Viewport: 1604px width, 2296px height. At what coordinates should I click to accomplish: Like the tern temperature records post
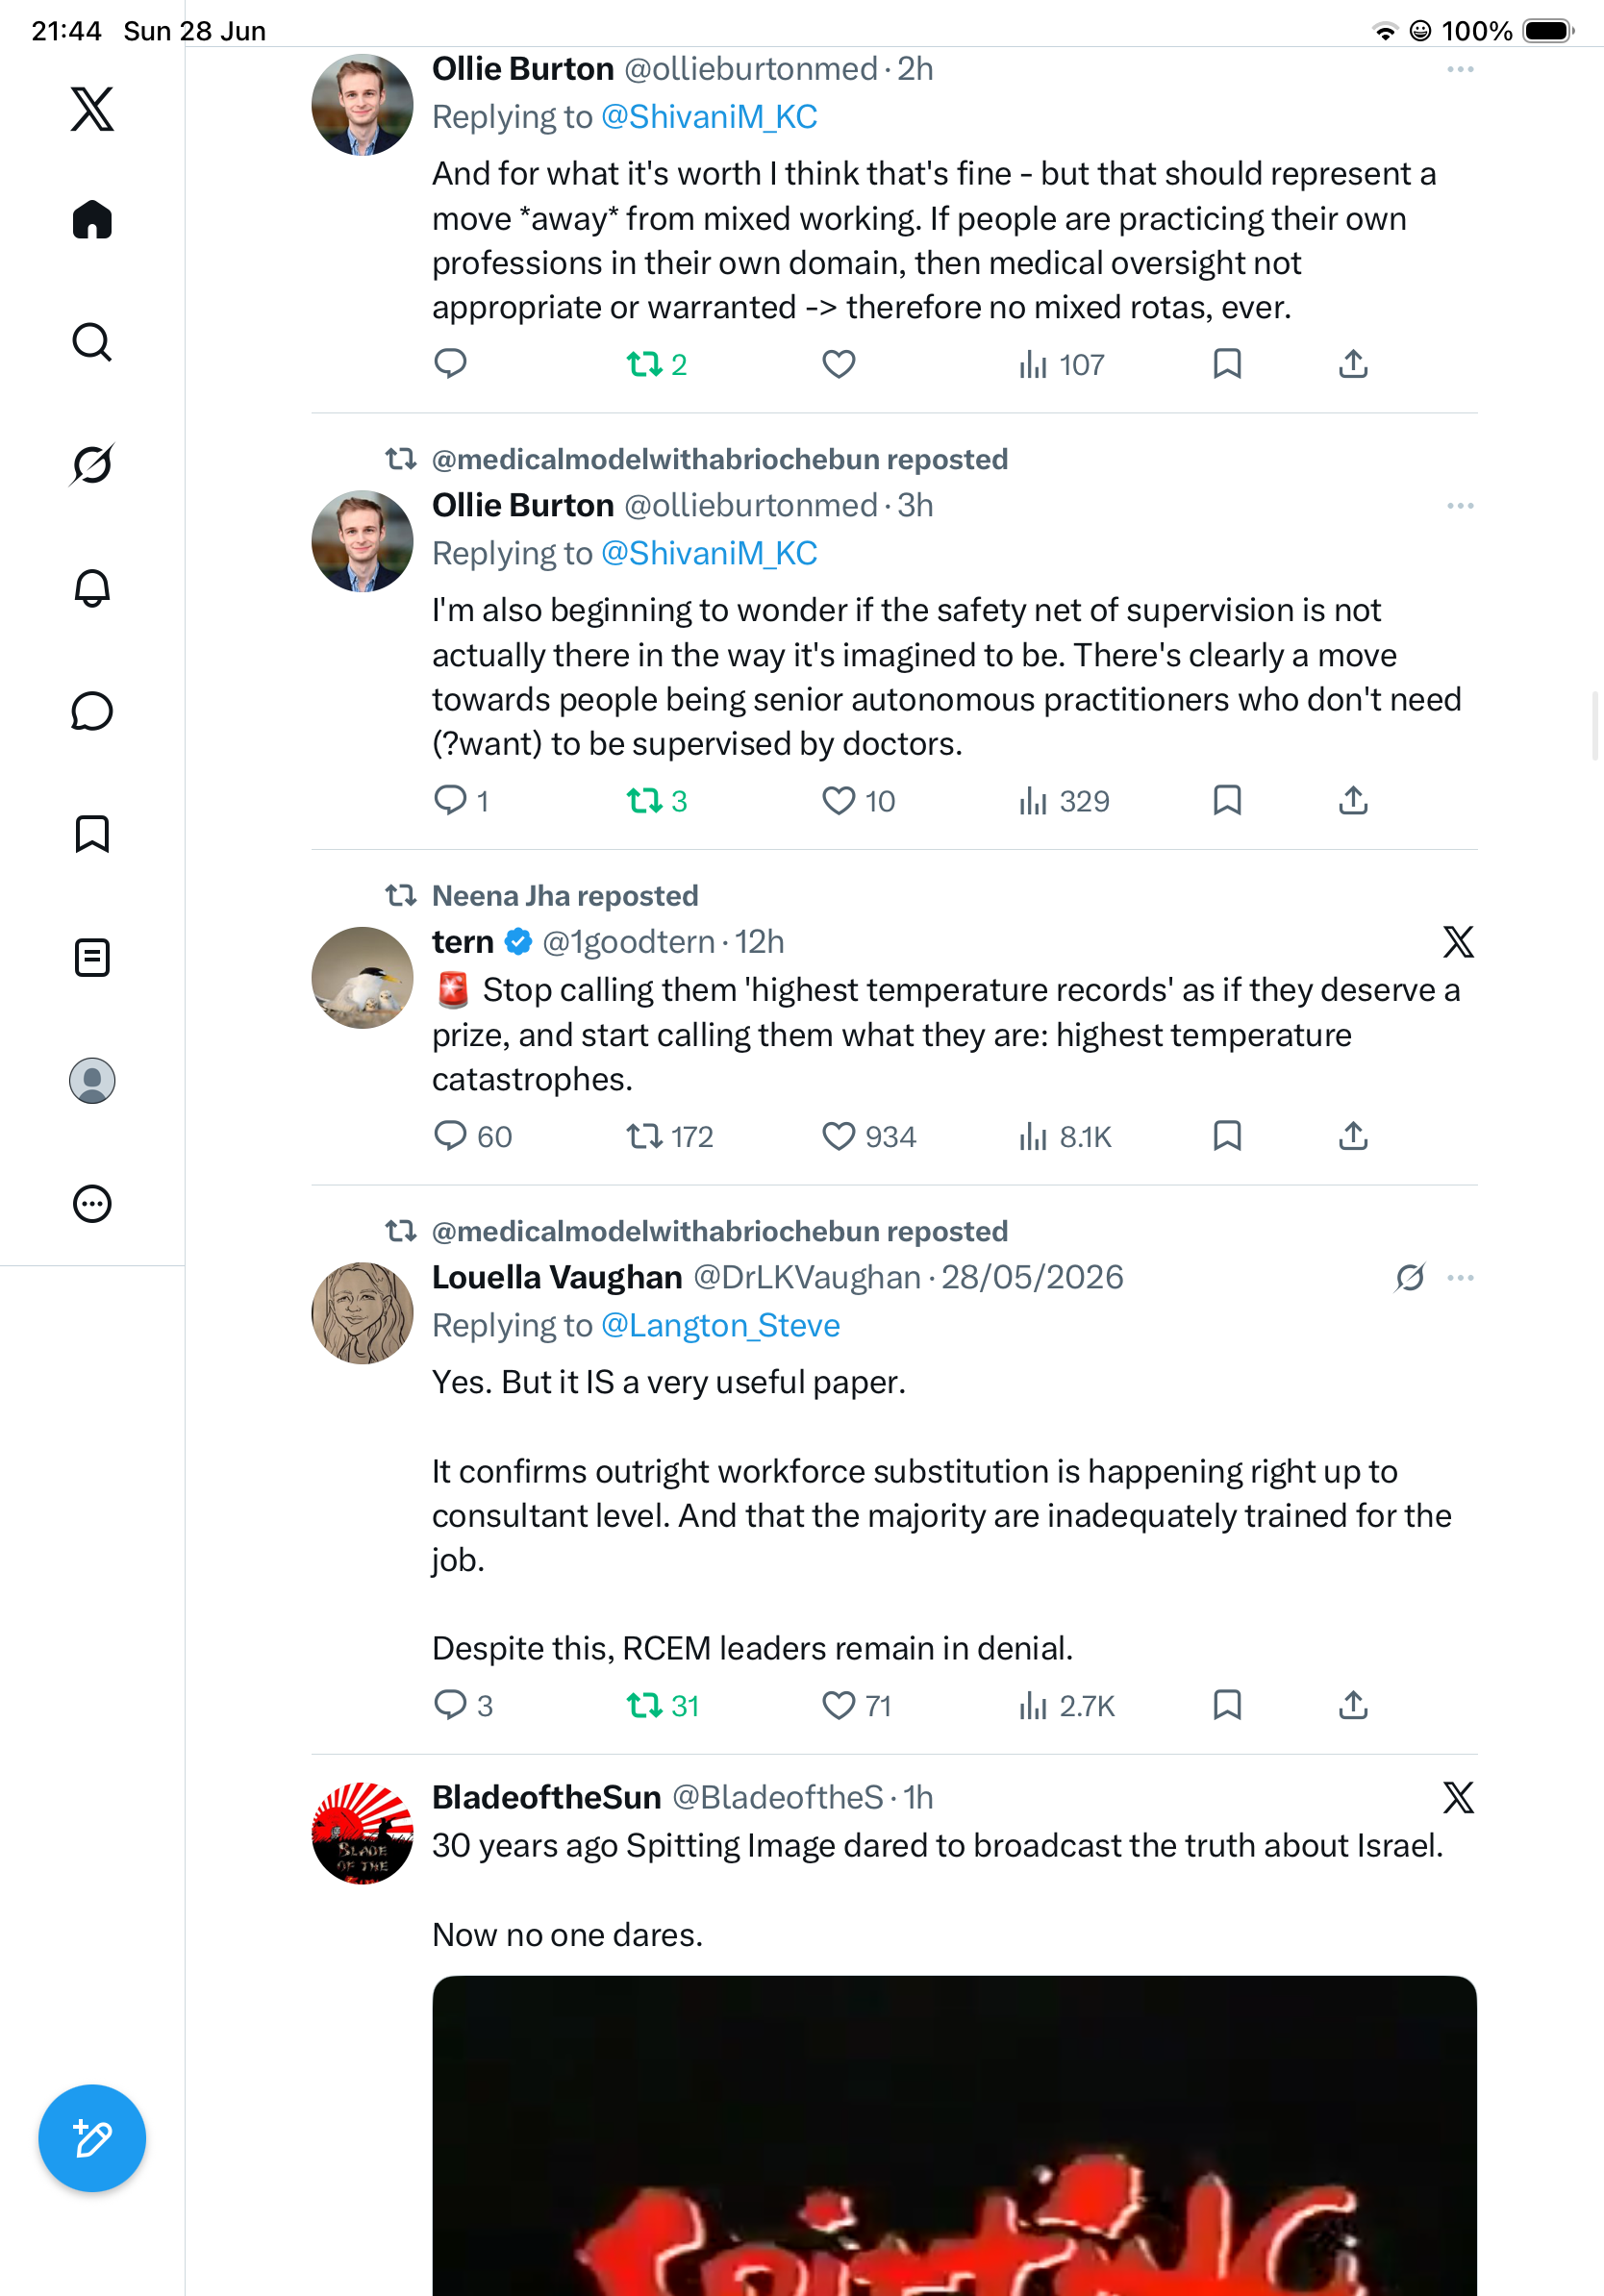[838, 1136]
